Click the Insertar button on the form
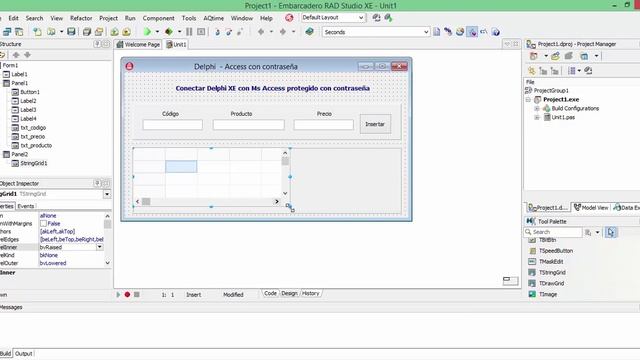This screenshot has height=360, width=640. pos(375,124)
